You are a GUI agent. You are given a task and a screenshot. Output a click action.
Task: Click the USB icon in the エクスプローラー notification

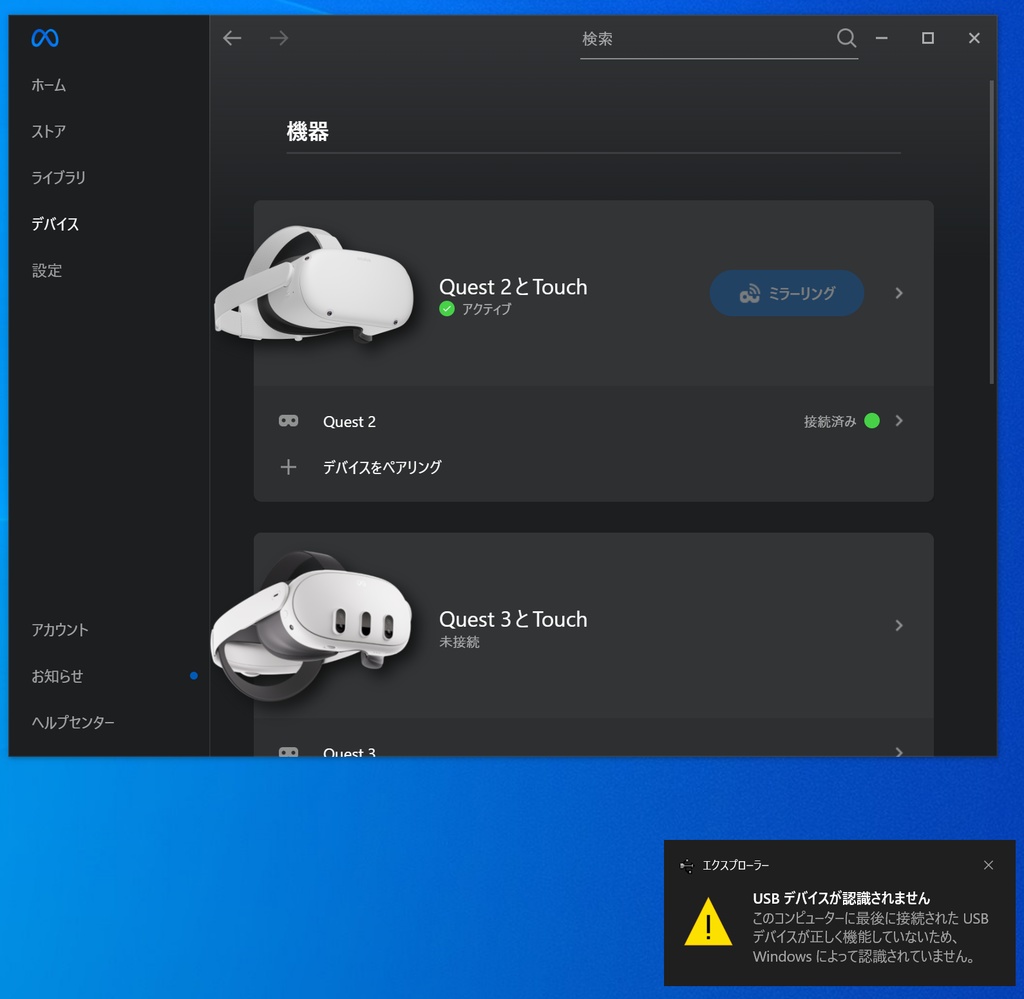coord(686,866)
